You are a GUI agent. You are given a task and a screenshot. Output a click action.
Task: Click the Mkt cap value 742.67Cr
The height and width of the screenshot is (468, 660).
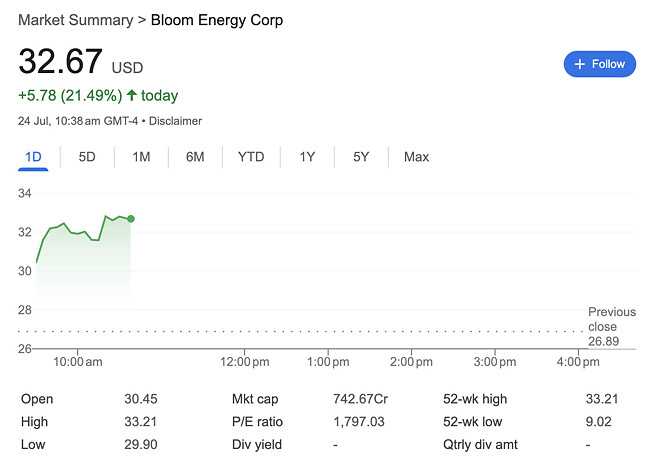[x=360, y=399]
